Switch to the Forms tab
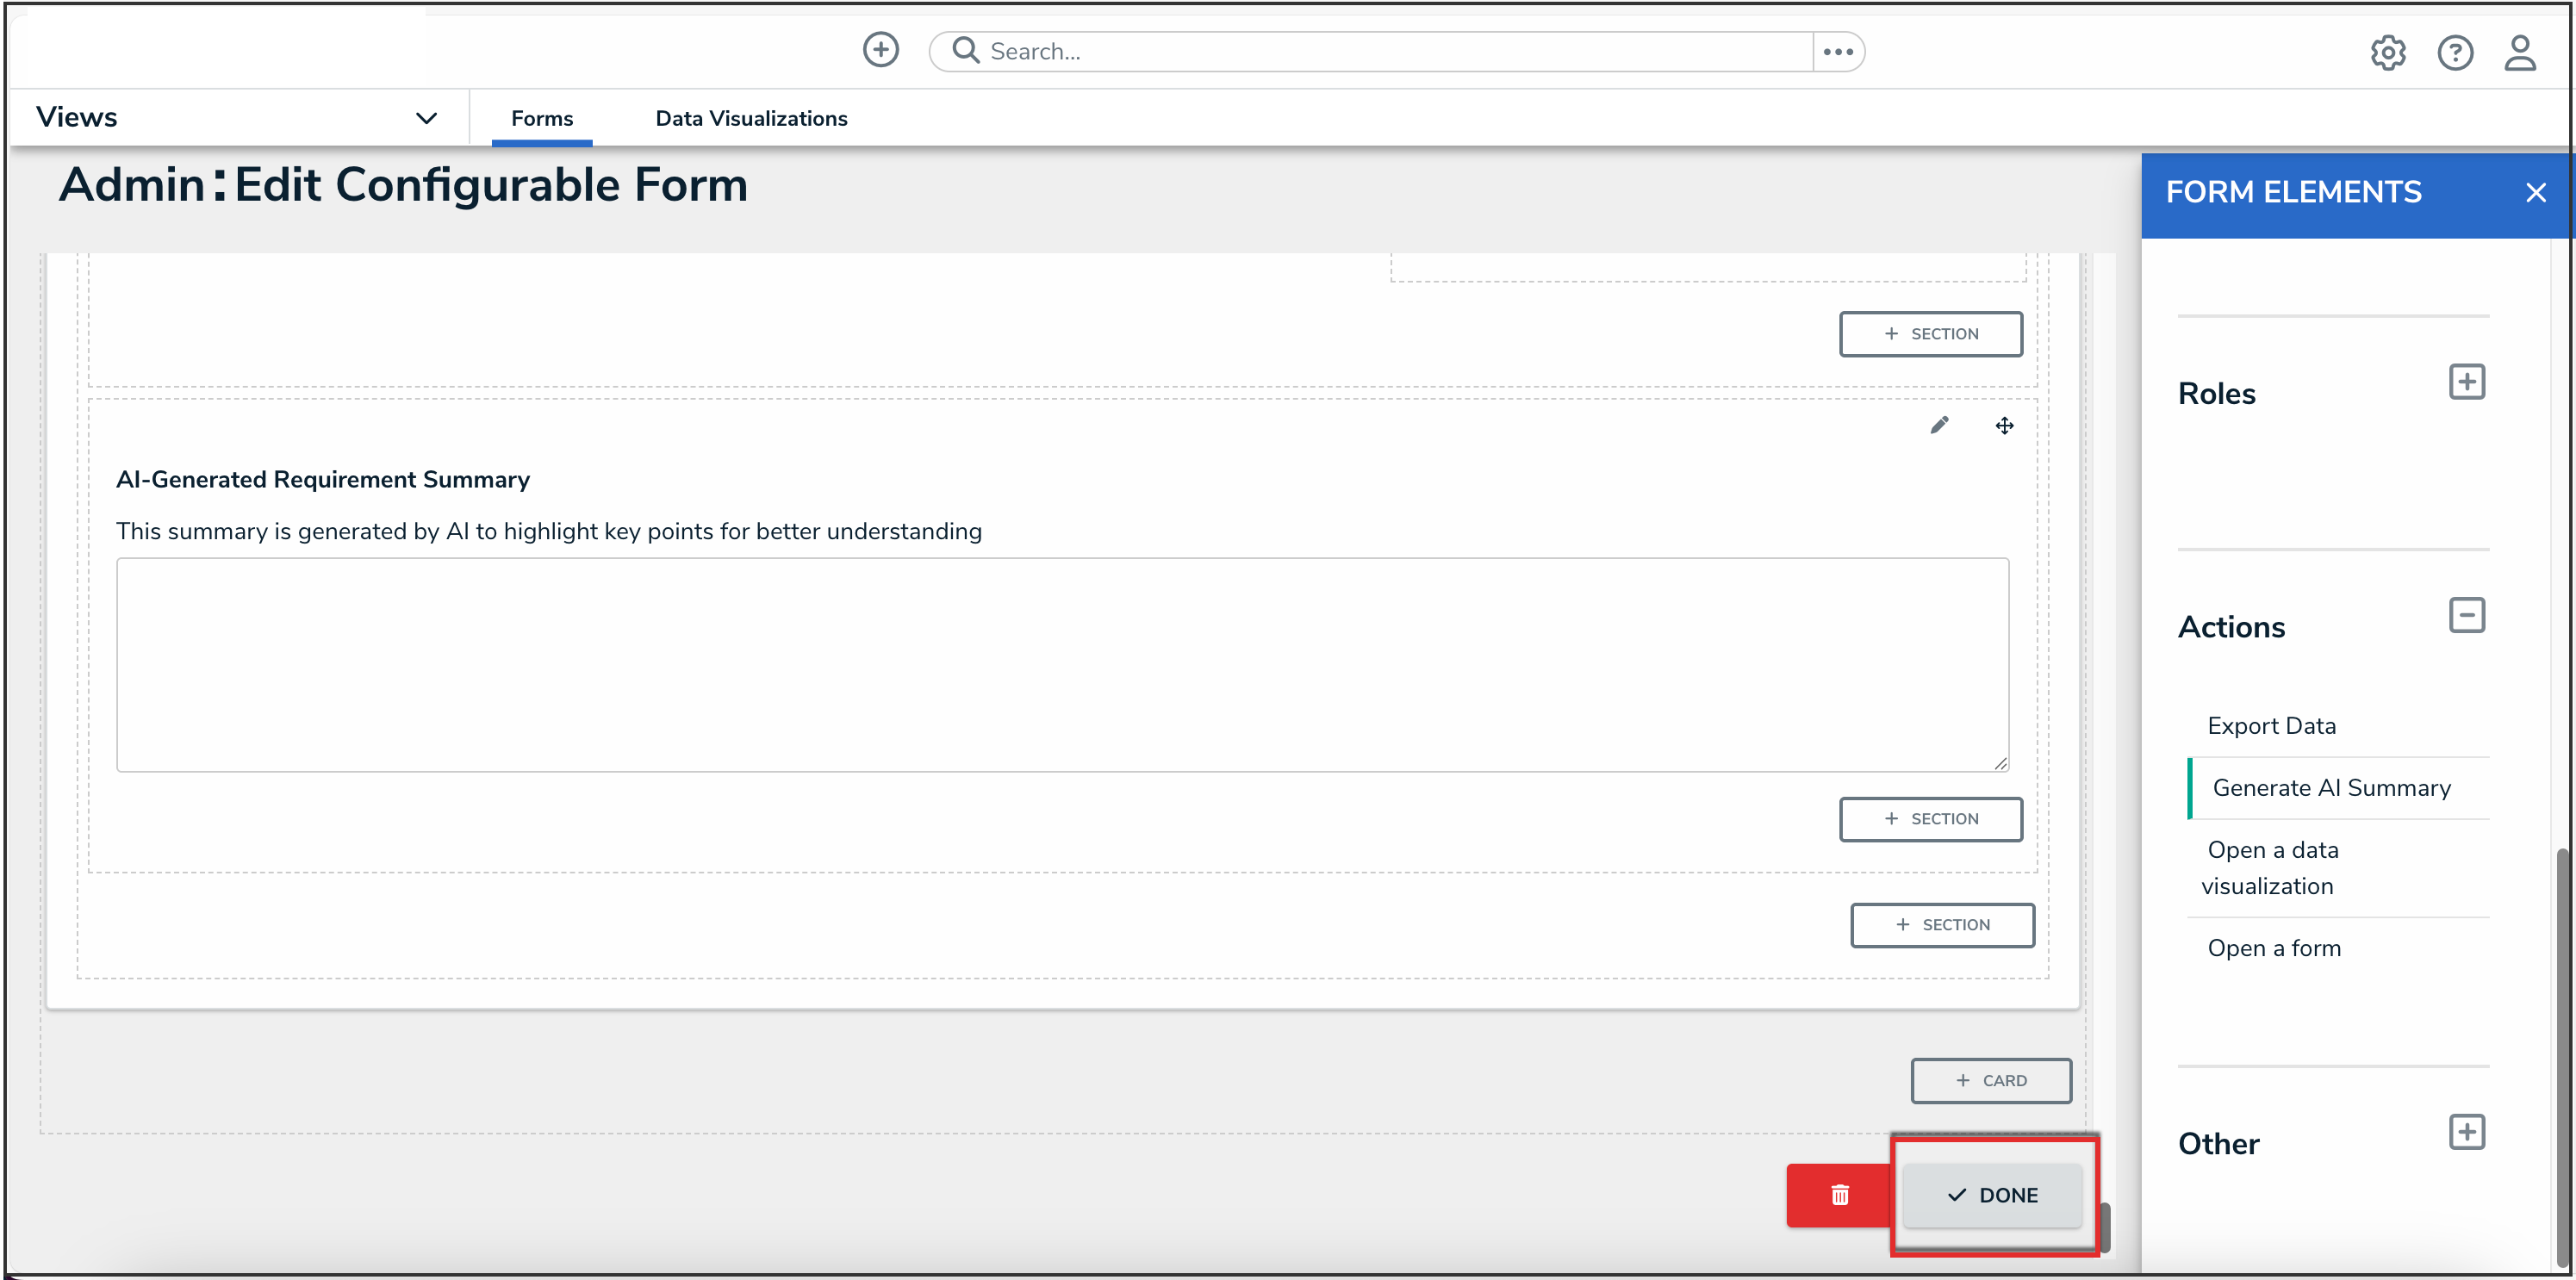The width and height of the screenshot is (2576, 1280). tap(541, 118)
